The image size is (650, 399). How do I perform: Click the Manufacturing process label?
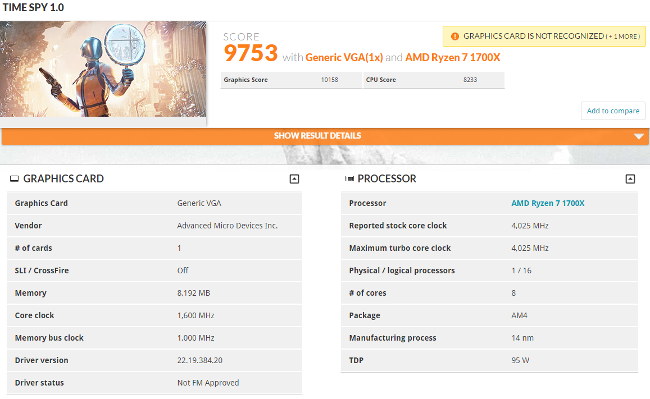393,338
